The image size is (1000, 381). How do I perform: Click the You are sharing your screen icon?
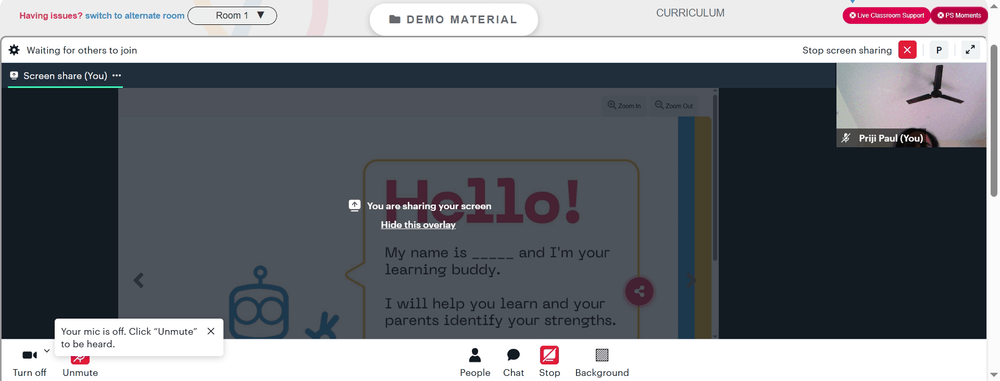355,205
